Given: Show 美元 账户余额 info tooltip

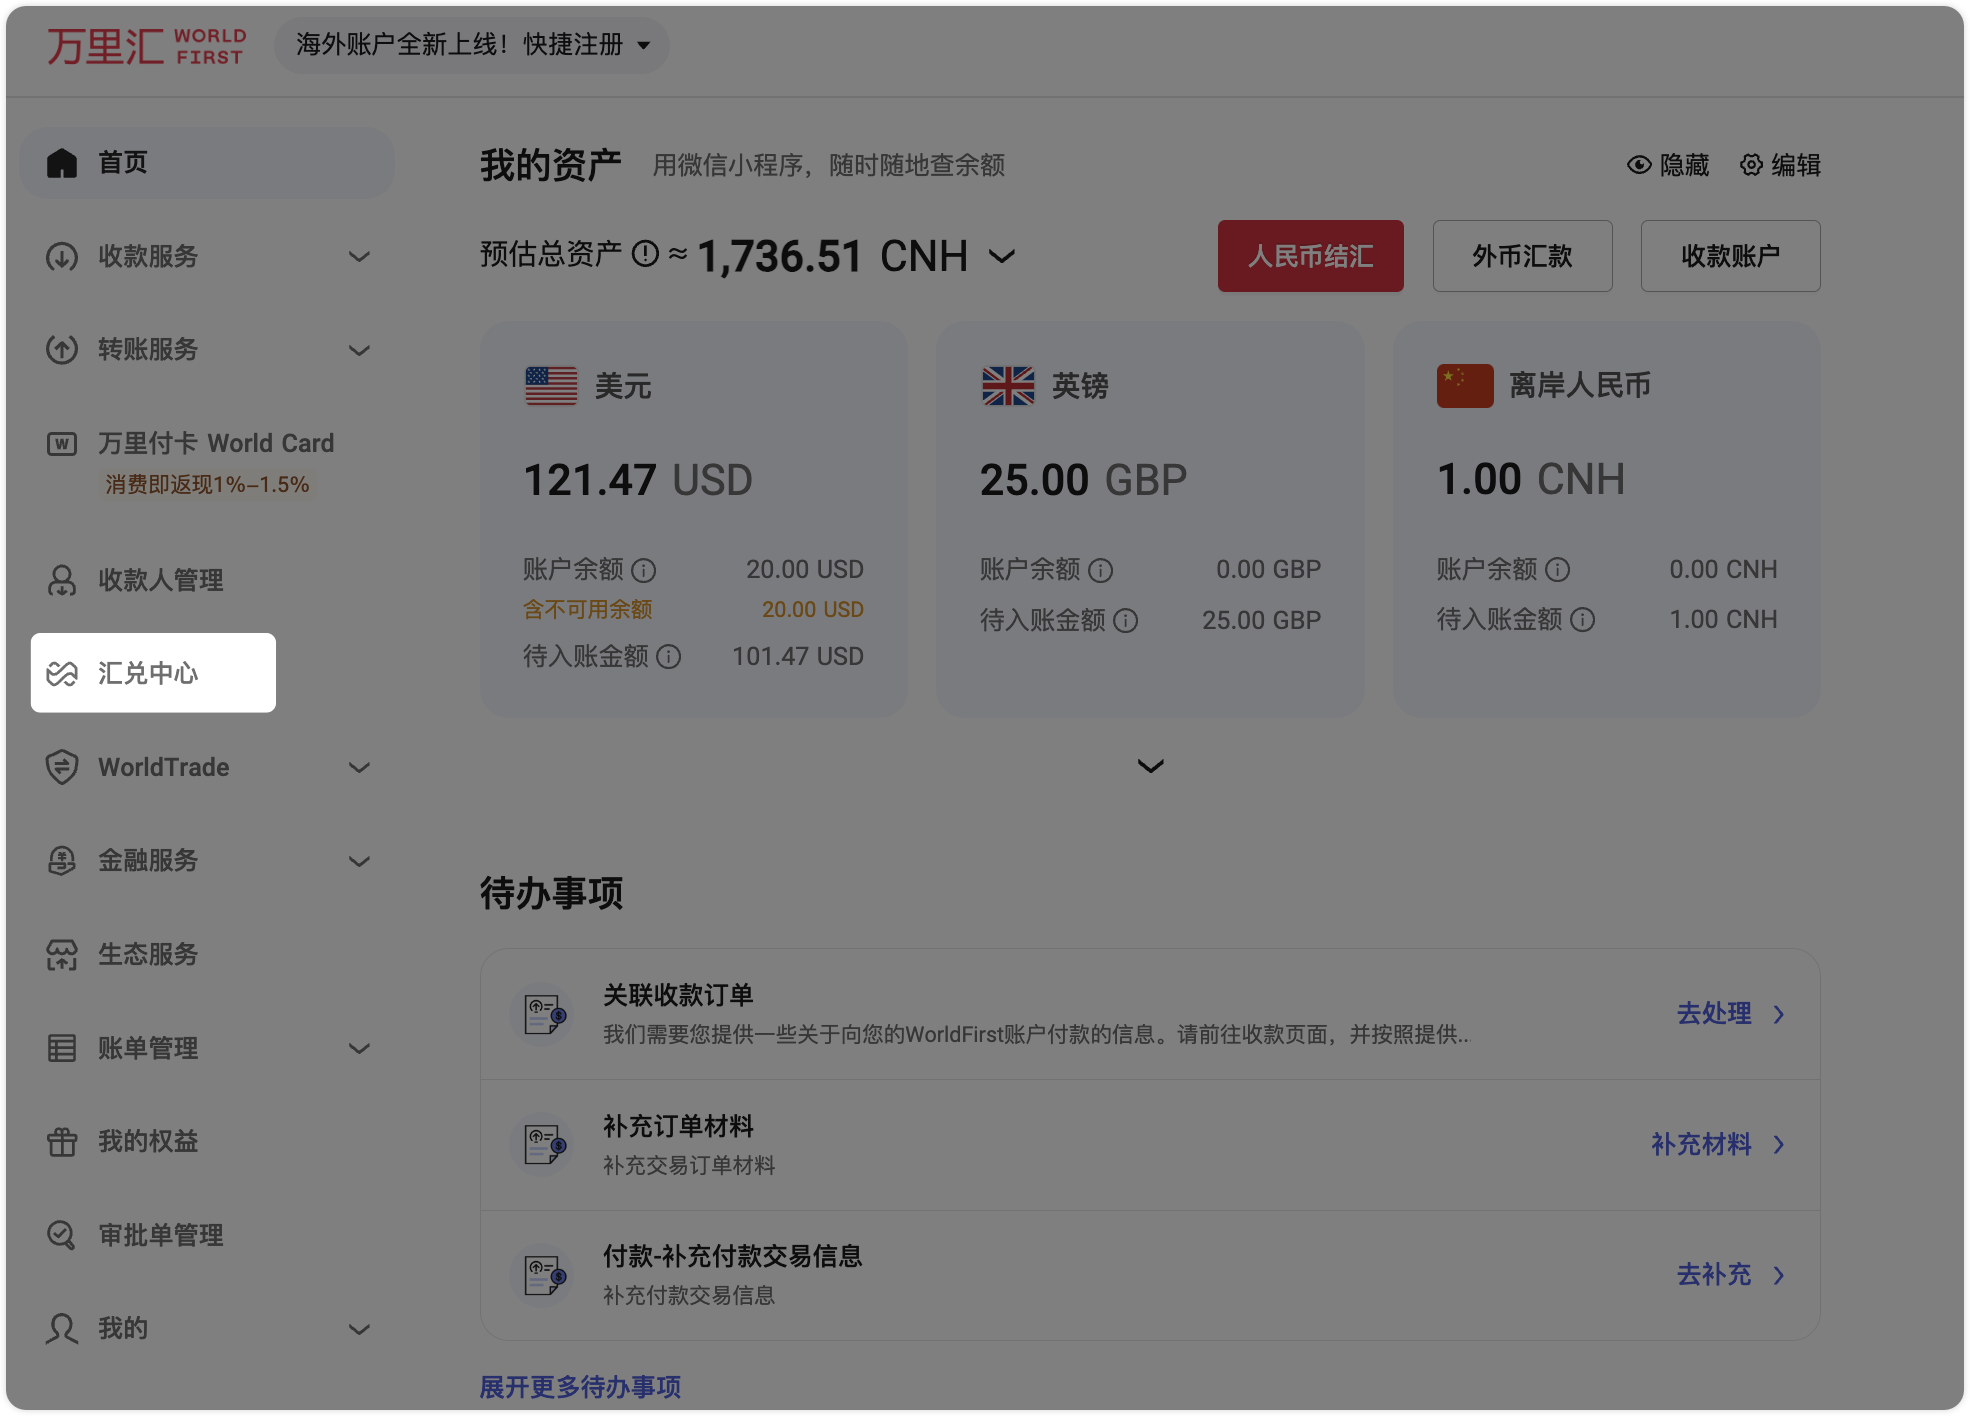Looking at the screenshot, I should (645, 570).
